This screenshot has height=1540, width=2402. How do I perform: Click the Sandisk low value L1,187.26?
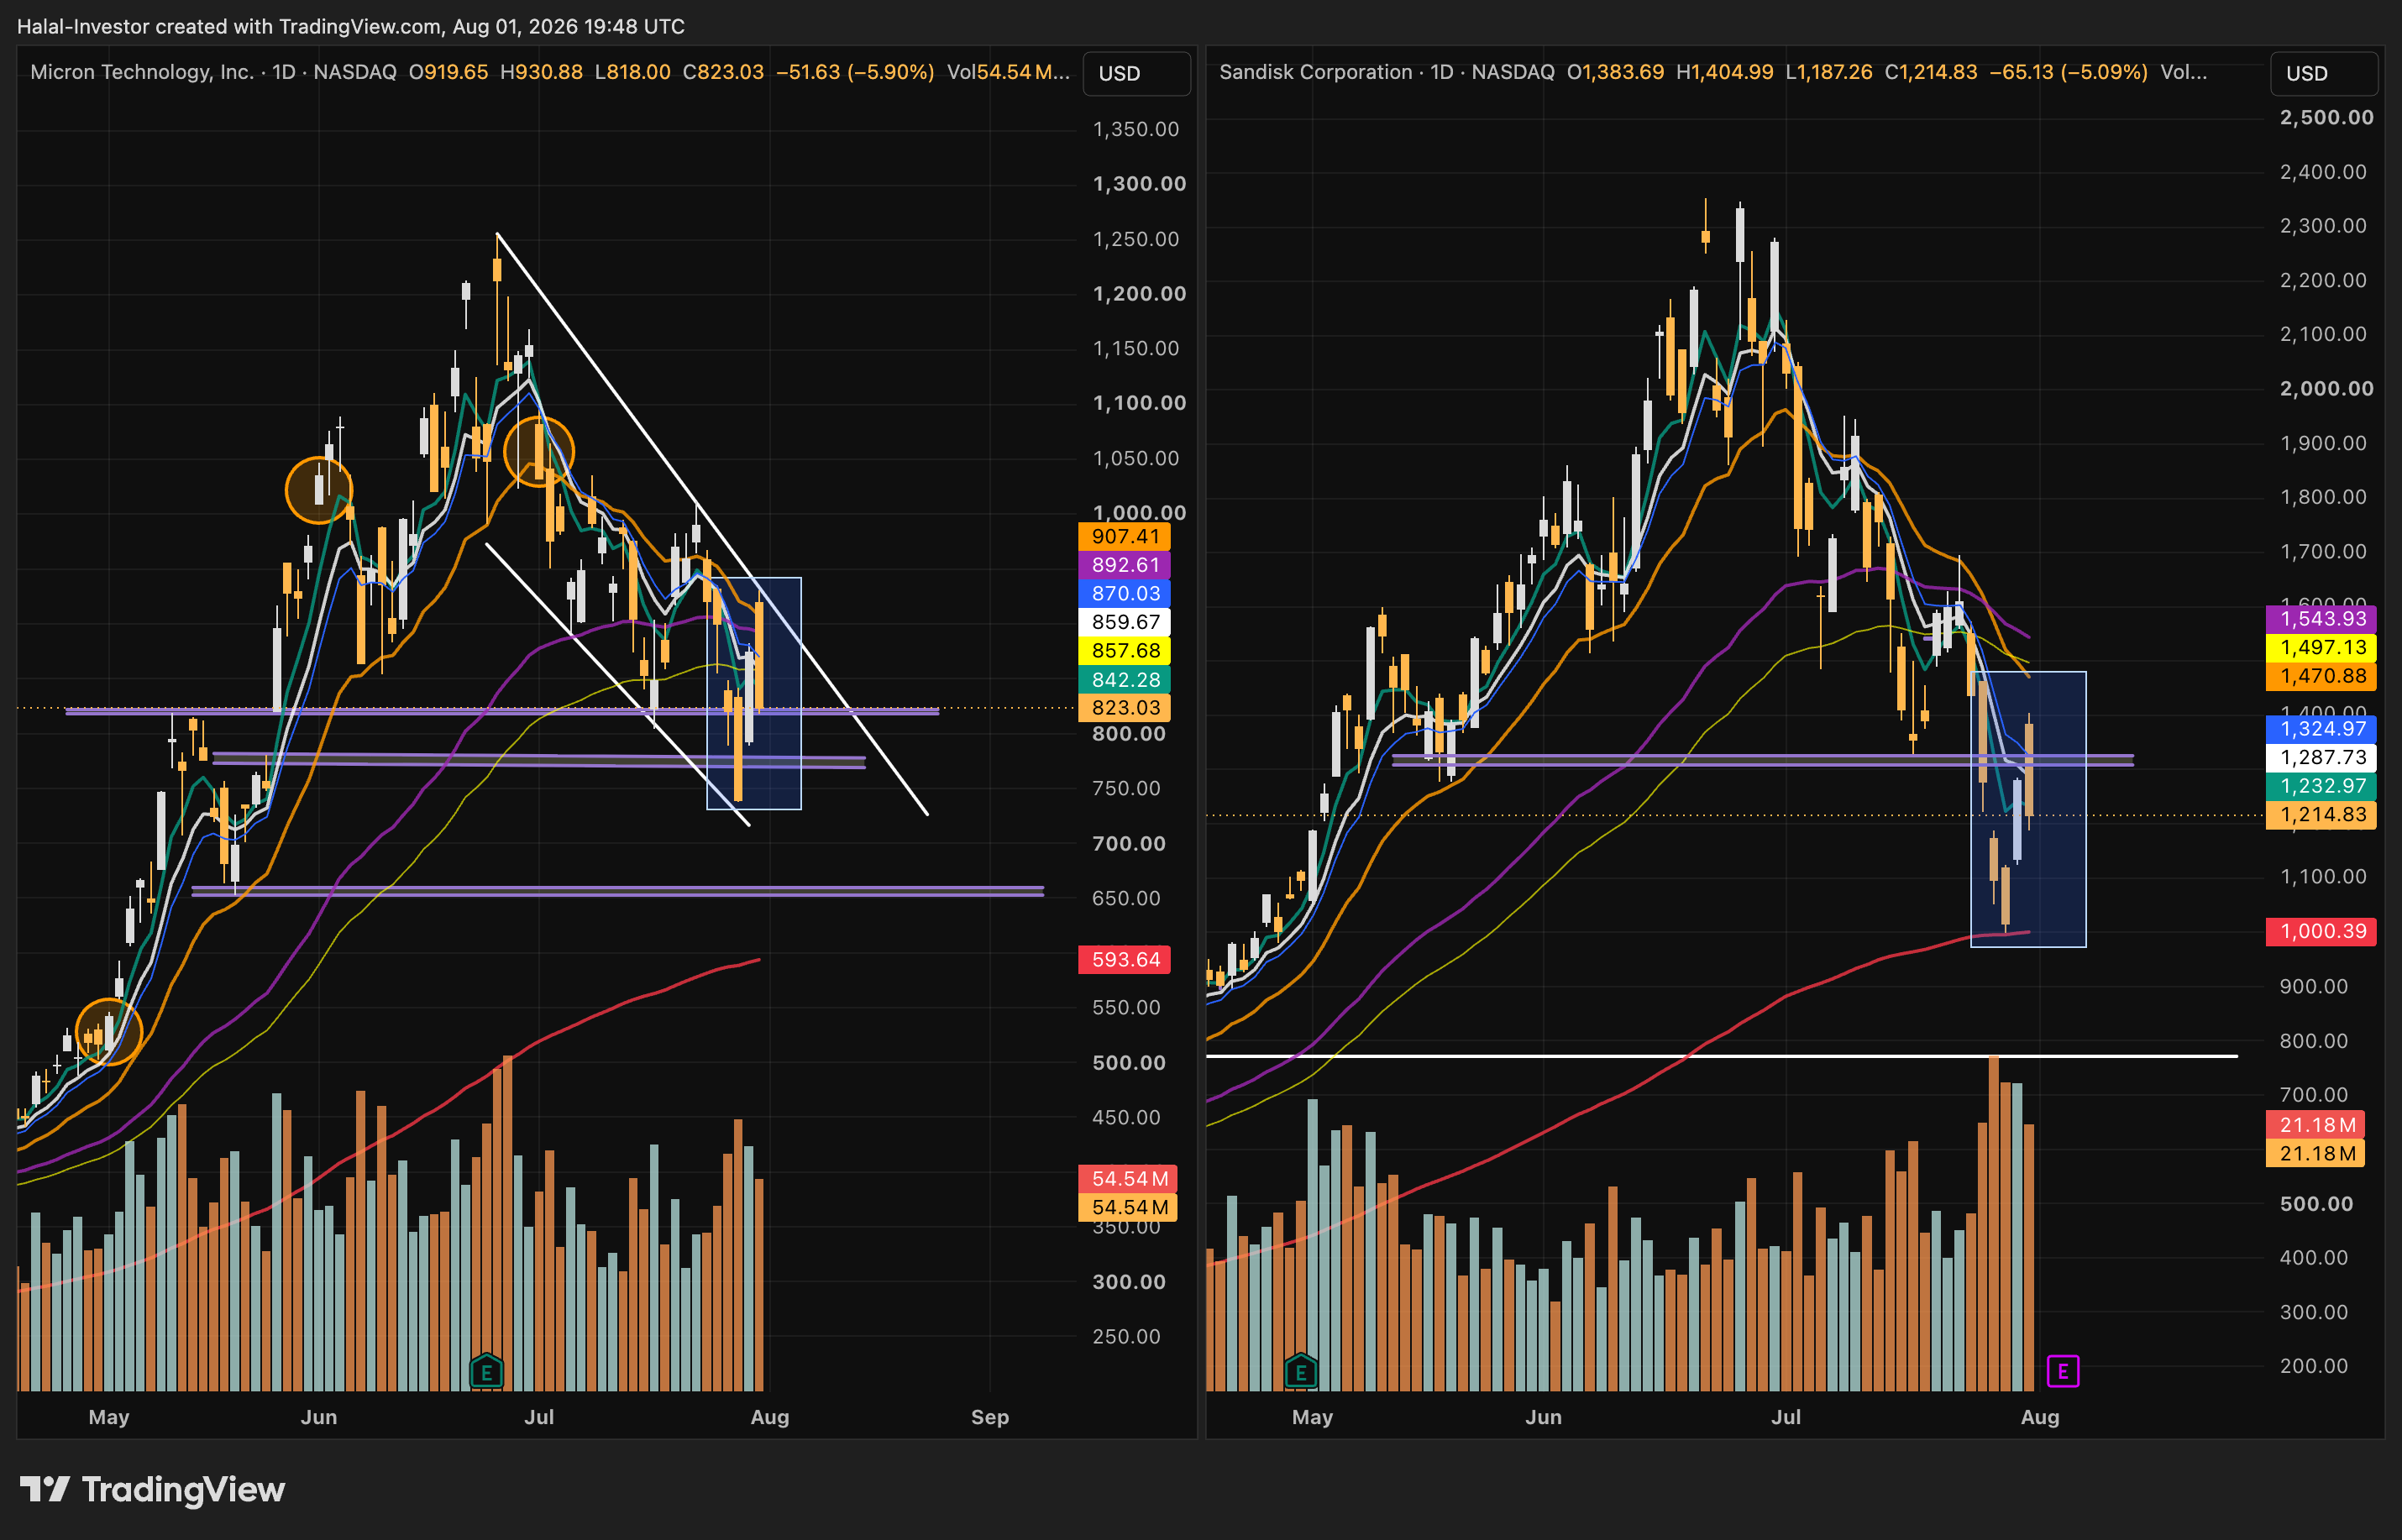(1828, 72)
